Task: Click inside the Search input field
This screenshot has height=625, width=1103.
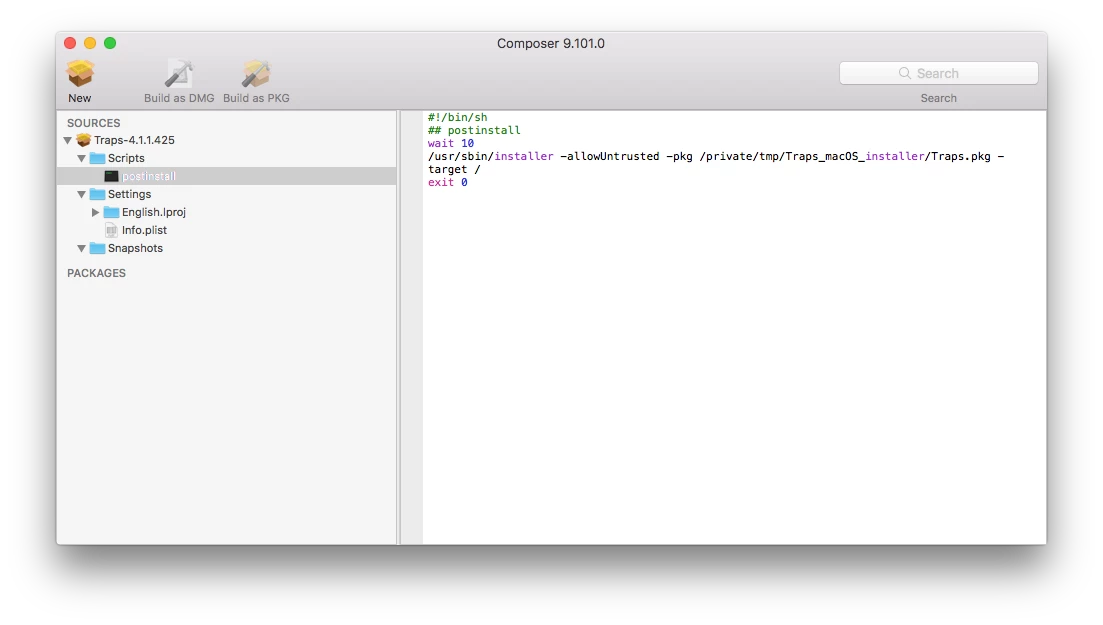Action: click(938, 73)
